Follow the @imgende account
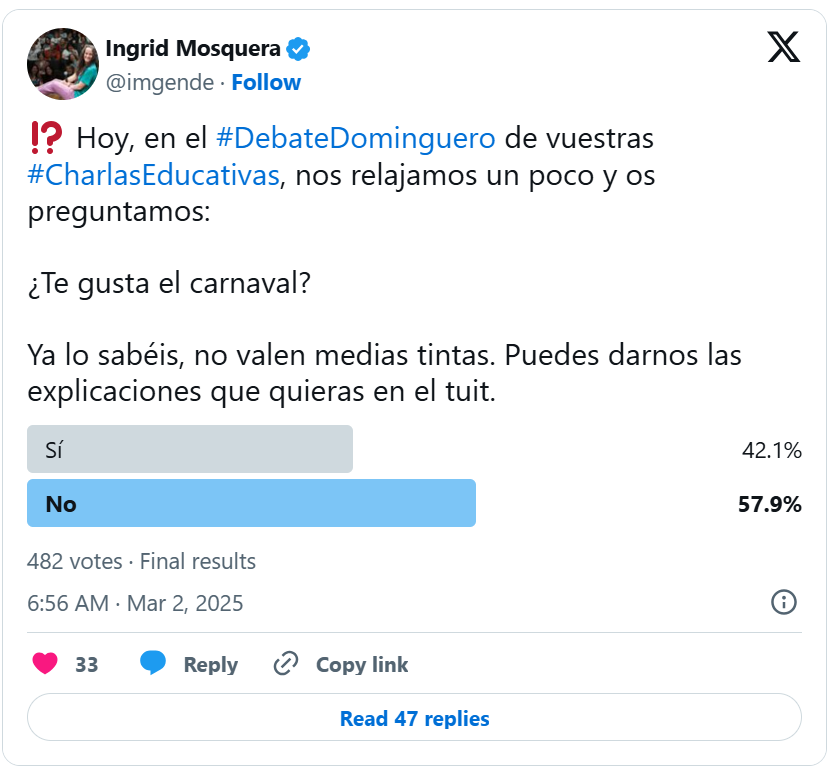 point(266,82)
